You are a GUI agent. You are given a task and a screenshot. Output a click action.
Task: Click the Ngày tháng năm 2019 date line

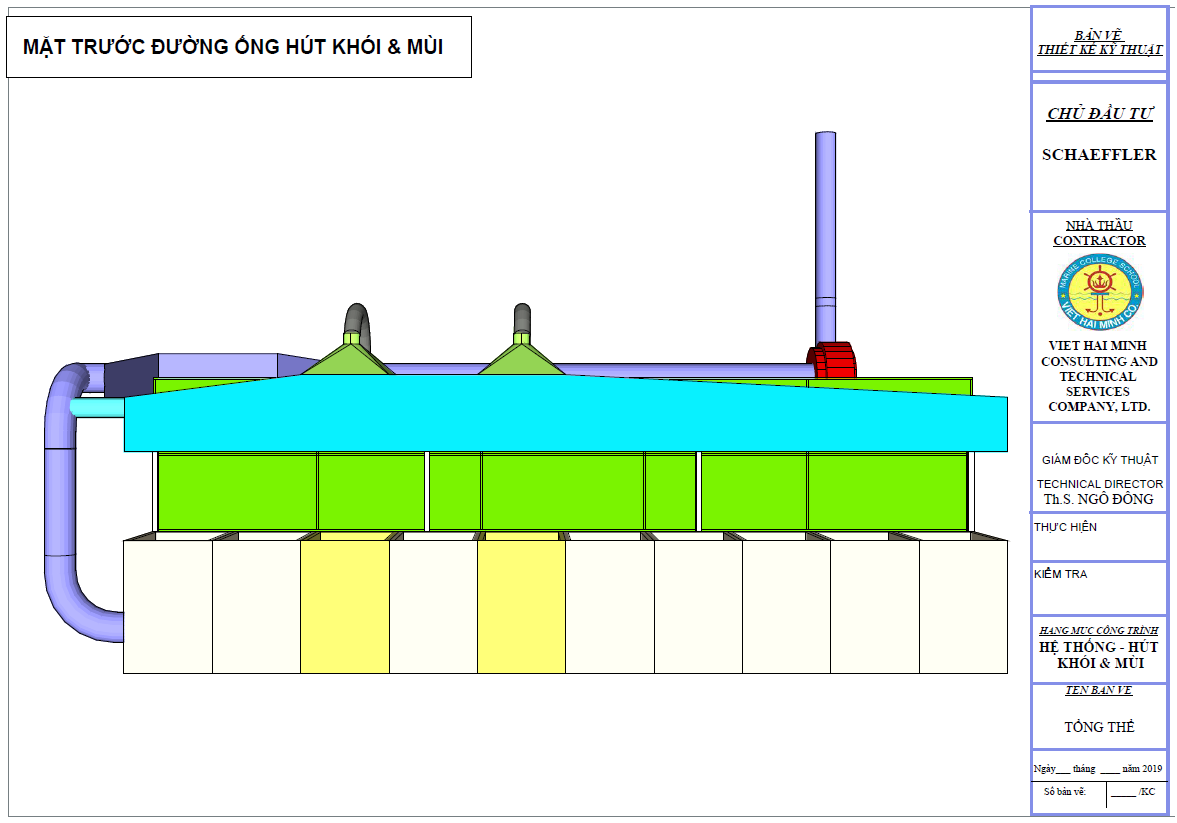point(1098,768)
